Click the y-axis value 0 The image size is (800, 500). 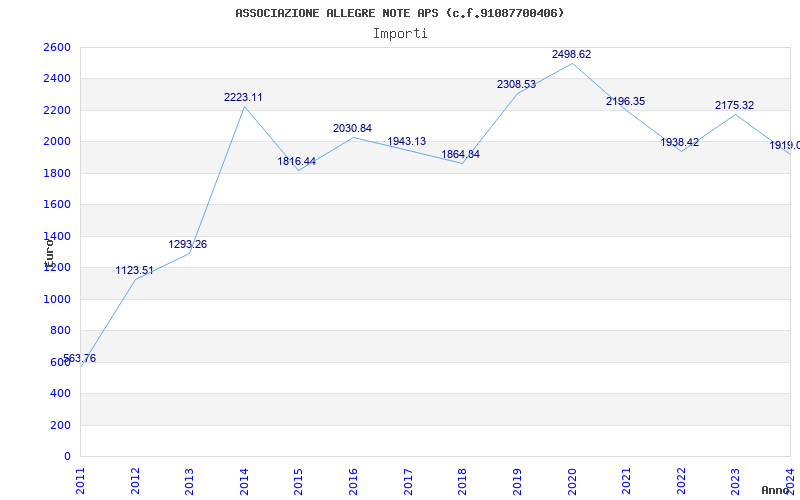[67, 457]
